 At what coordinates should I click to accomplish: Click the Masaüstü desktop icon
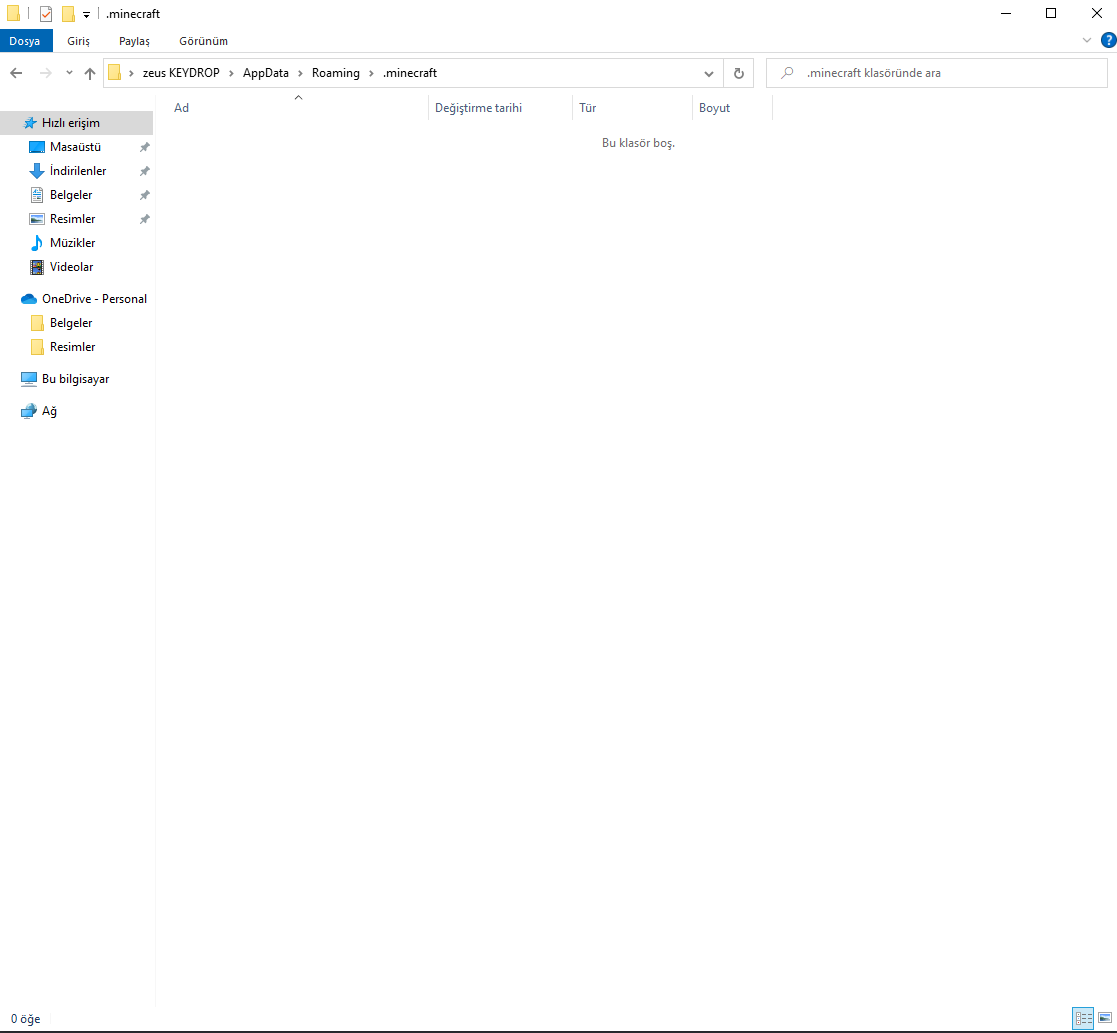point(36,147)
